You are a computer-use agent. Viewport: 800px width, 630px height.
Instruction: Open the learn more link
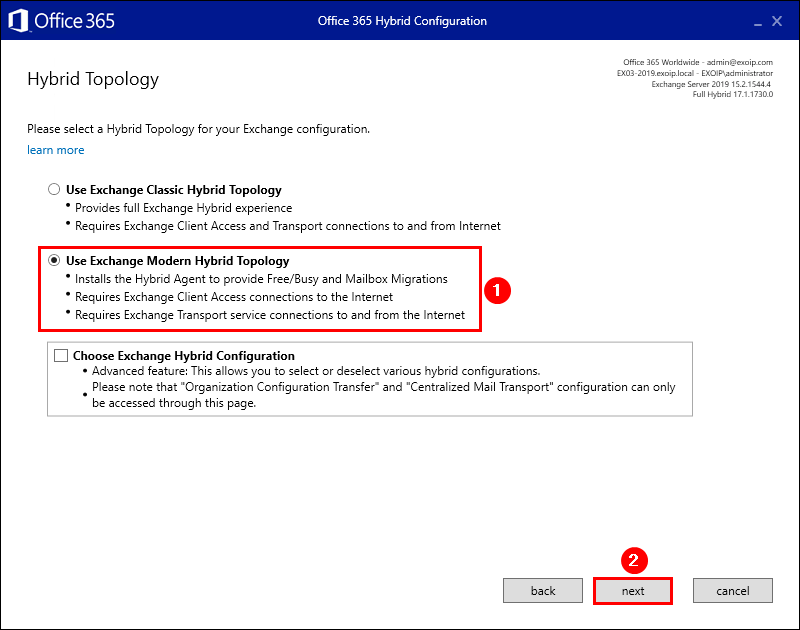(56, 150)
